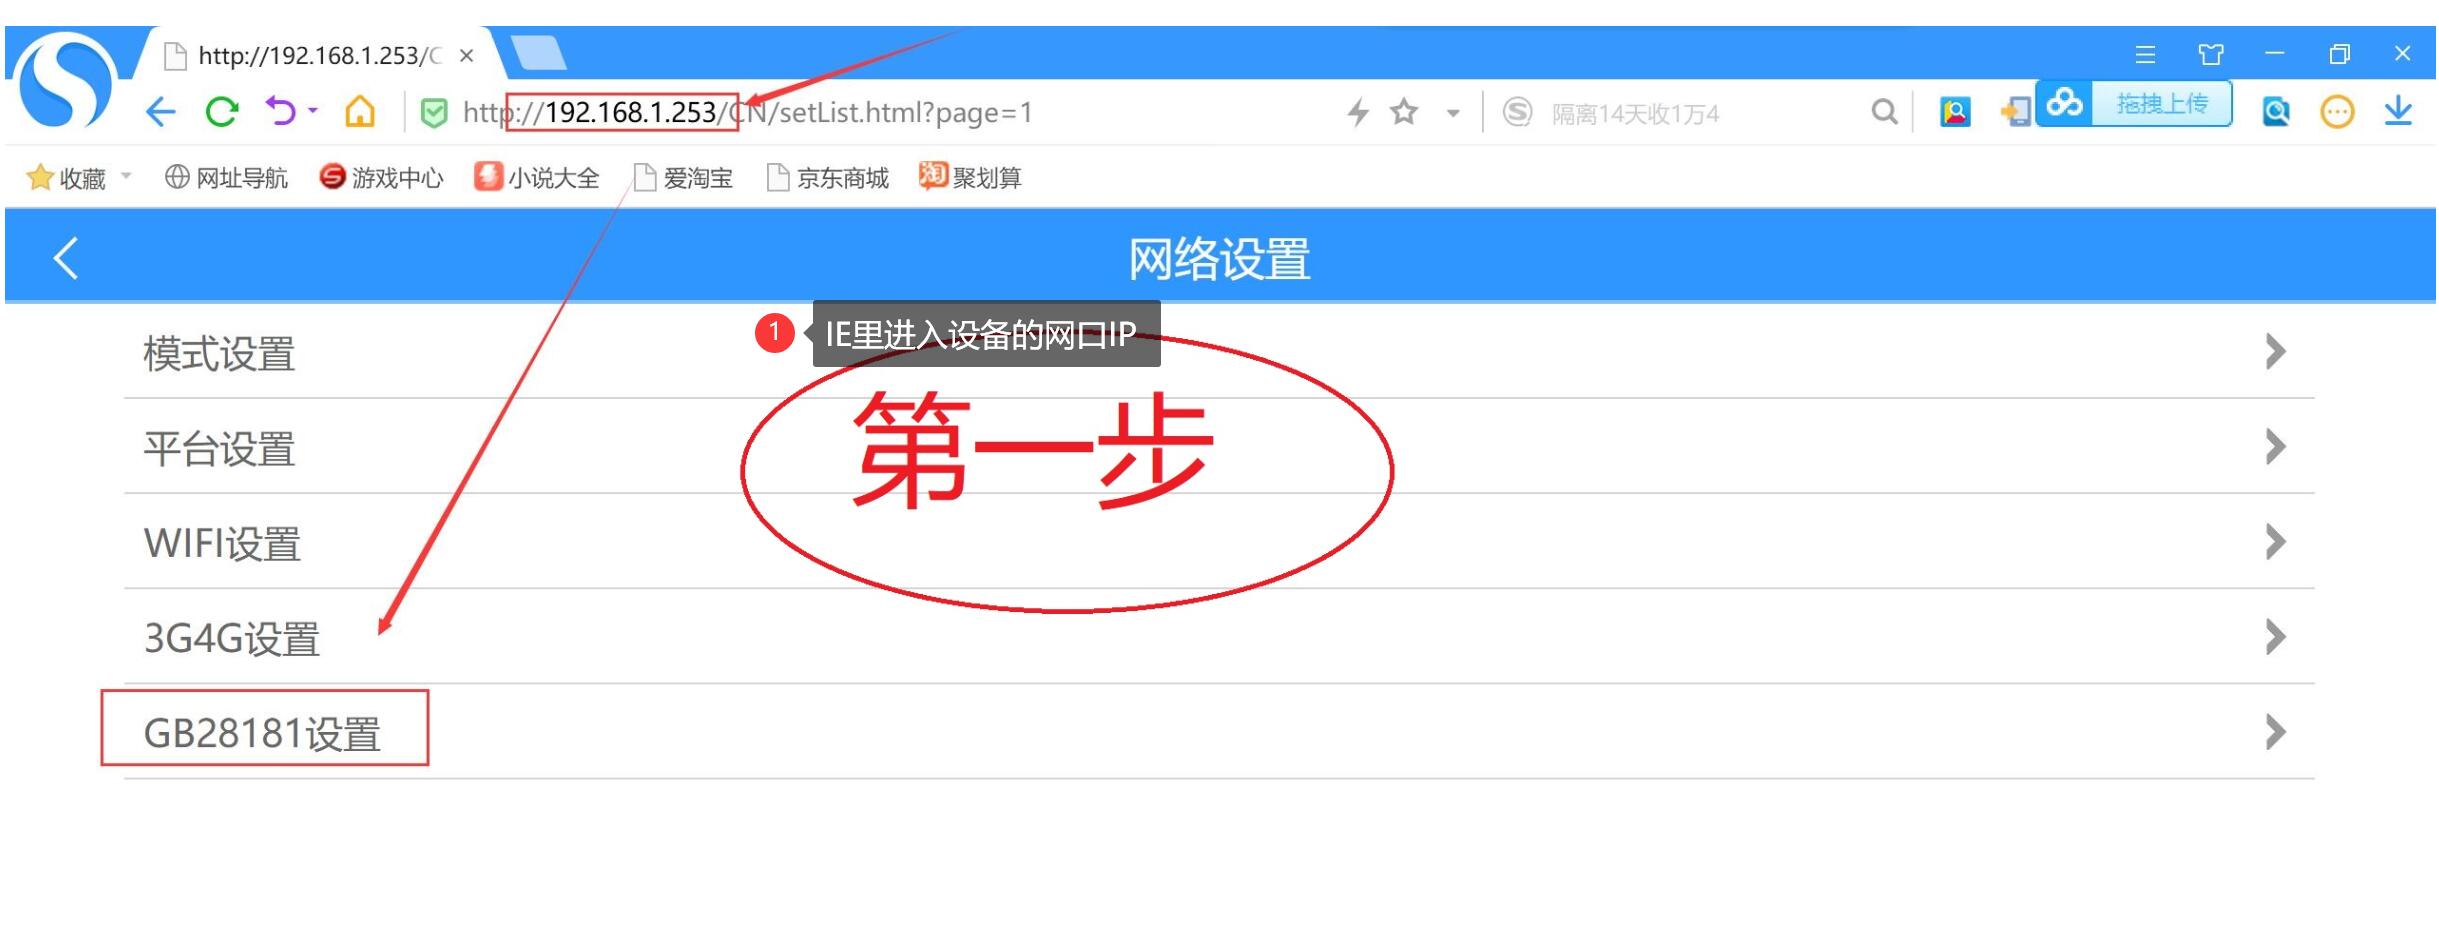Click the download manager icon
This screenshot has height=945, width=2439.
[x=2400, y=111]
